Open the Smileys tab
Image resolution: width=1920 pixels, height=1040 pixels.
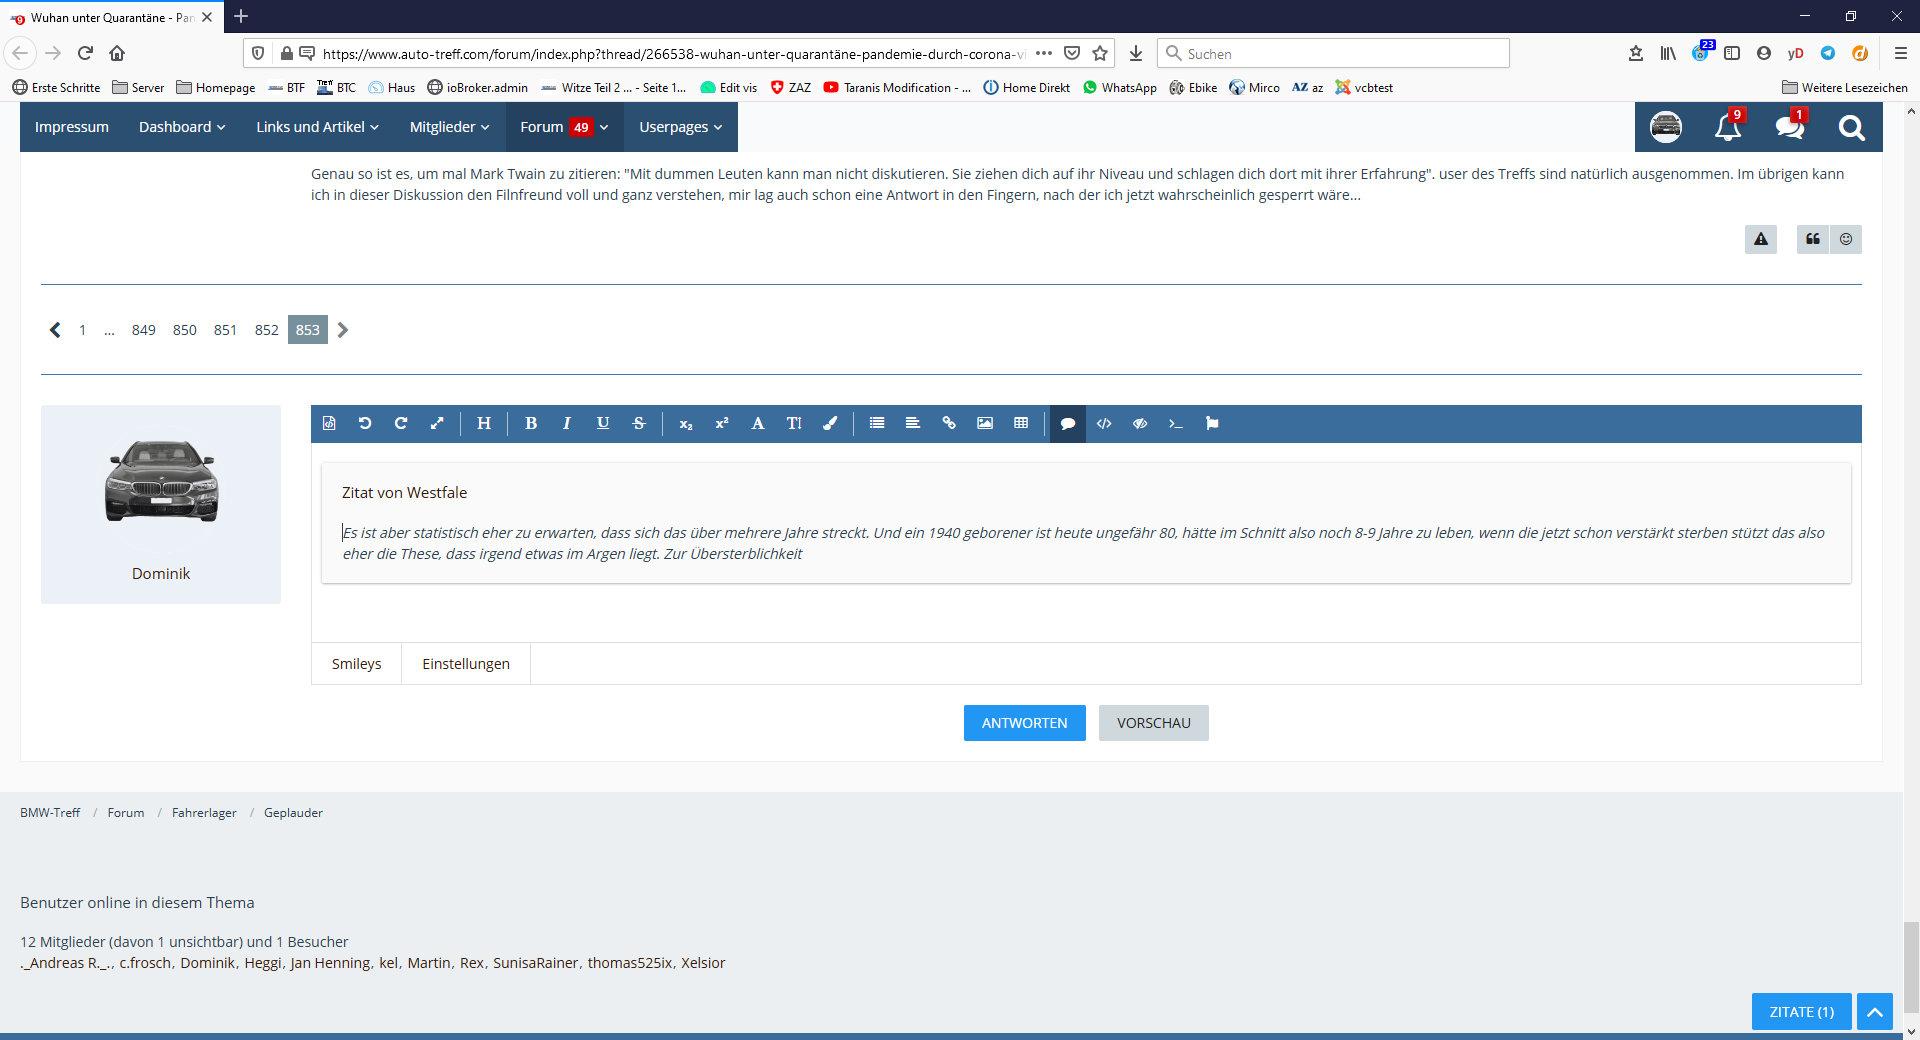click(x=357, y=664)
